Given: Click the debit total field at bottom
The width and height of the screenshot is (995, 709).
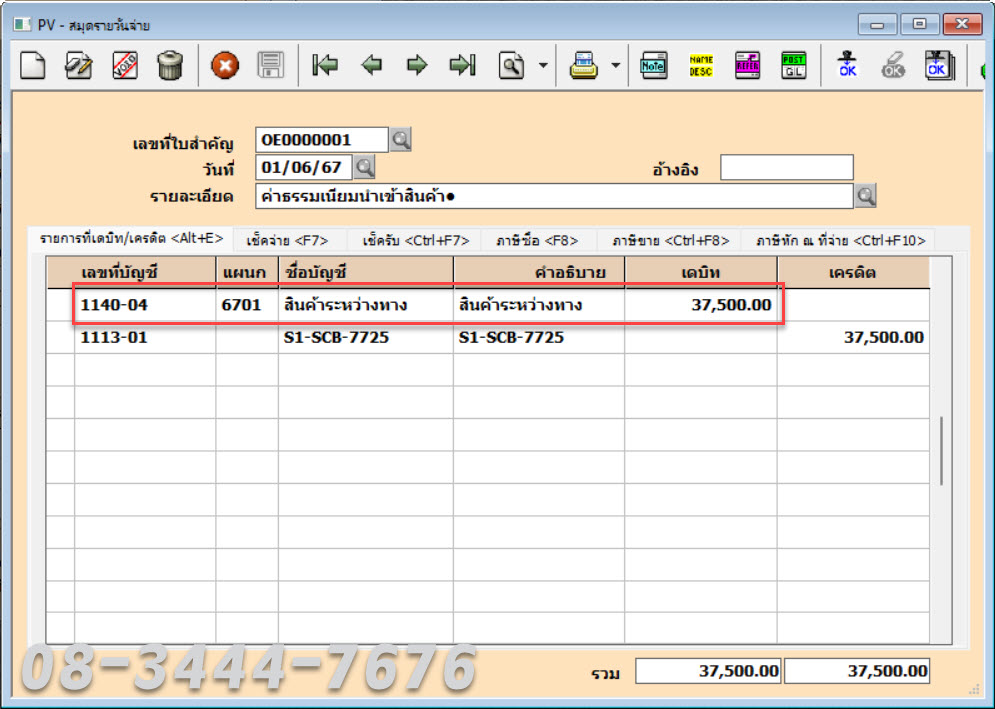Looking at the screenshot, I should point(708,671).
